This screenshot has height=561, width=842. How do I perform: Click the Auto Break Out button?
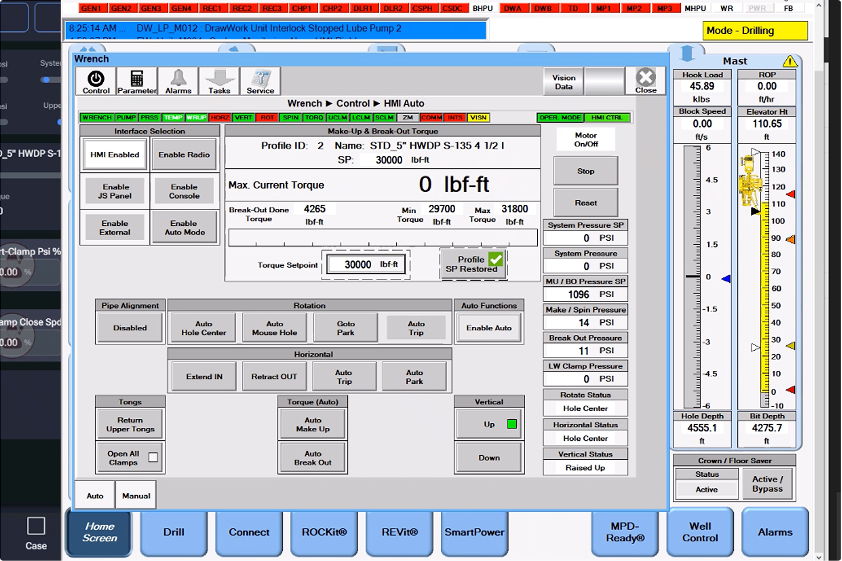click(x=313, y=457)
